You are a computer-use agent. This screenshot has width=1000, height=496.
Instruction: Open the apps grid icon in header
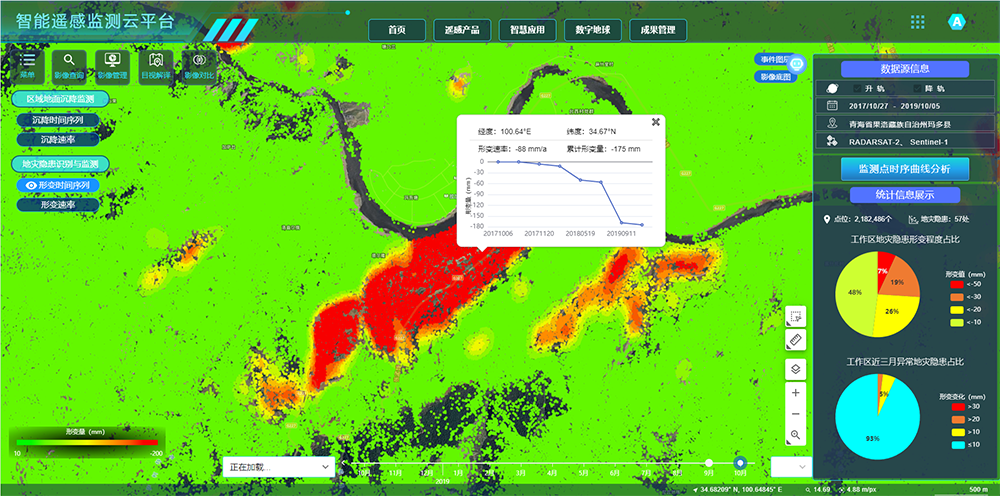[917, 22]
